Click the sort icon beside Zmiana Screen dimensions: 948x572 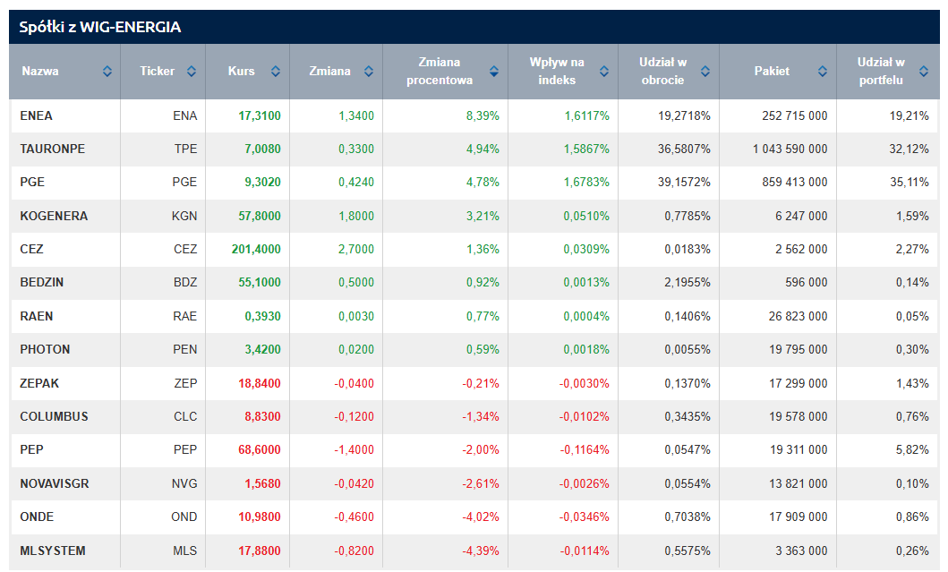tap(368, 72)
